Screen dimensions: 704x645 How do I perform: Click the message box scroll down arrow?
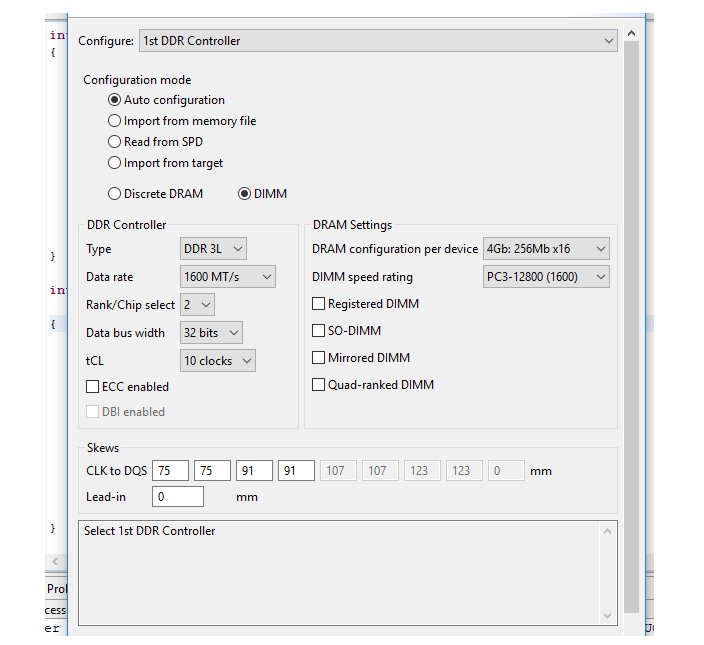coord(607,615)
